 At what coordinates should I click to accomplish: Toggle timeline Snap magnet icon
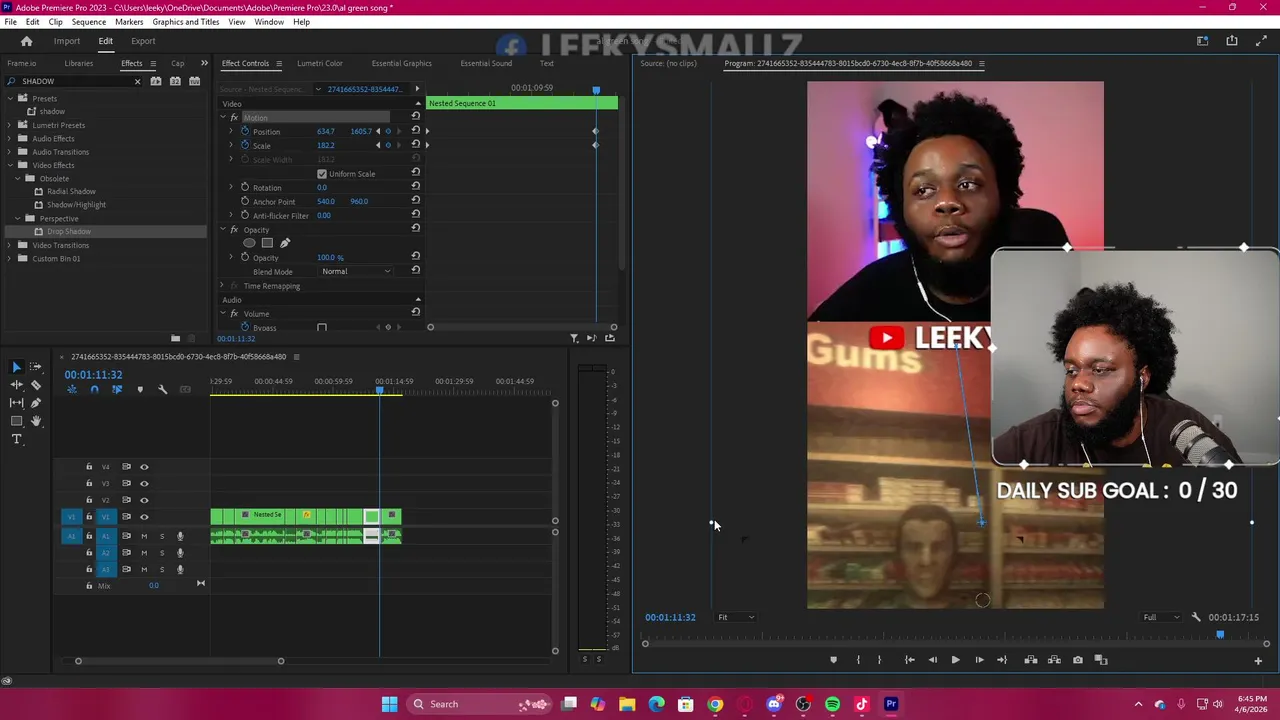94,389
